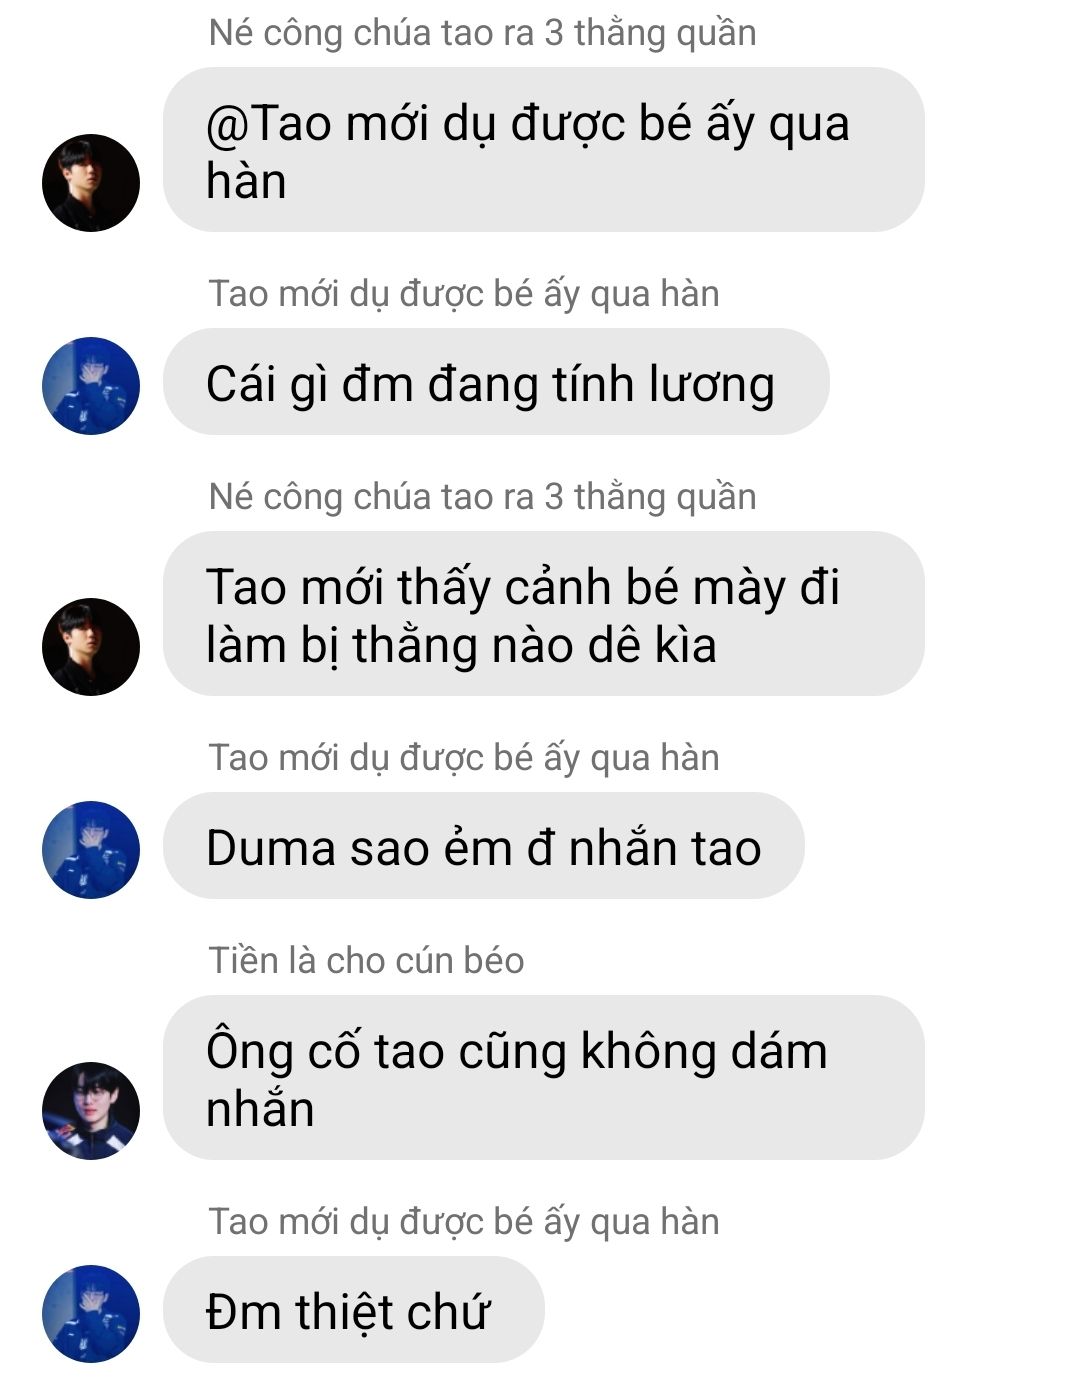Viewport: 1080px width, 1380px height.
Task: Select 'Tao mới thấy cảnh bé mày đi làm' bubble
Action: point(543,613)
